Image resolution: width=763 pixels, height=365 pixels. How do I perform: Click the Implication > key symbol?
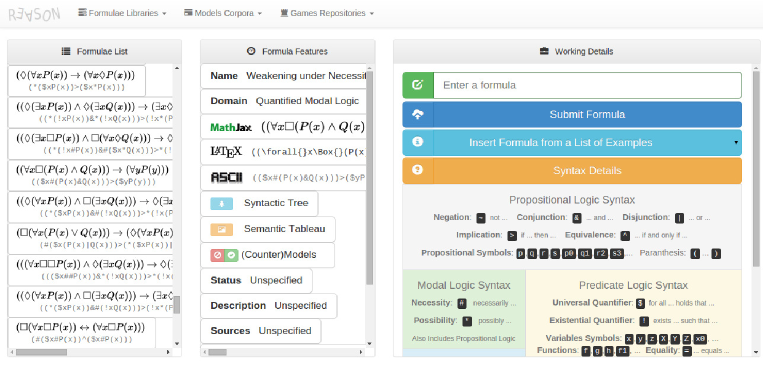(512, 236)
